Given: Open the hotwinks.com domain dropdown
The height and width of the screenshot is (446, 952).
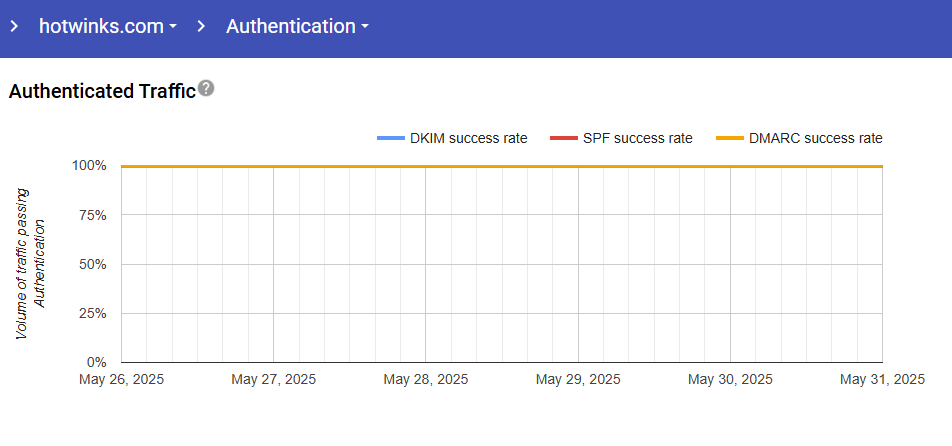Looking at the screenshot, I should pyautogui.click(x=108, y=27).
